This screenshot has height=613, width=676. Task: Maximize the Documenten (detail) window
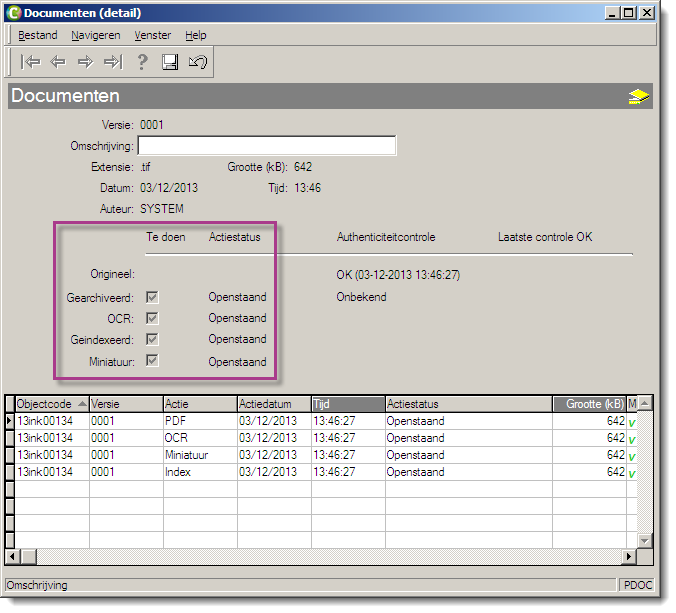click(628, 13)
